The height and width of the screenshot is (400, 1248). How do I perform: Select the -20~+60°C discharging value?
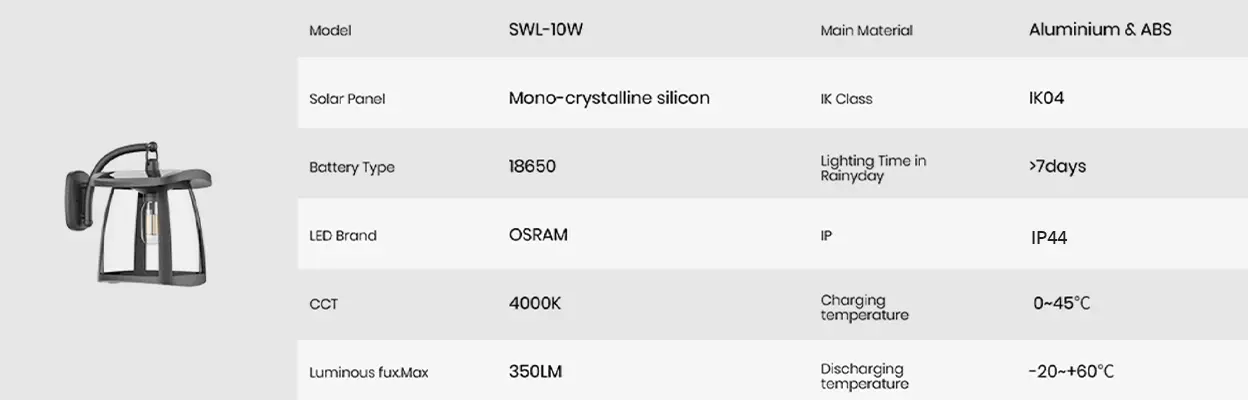[1071, 372]
